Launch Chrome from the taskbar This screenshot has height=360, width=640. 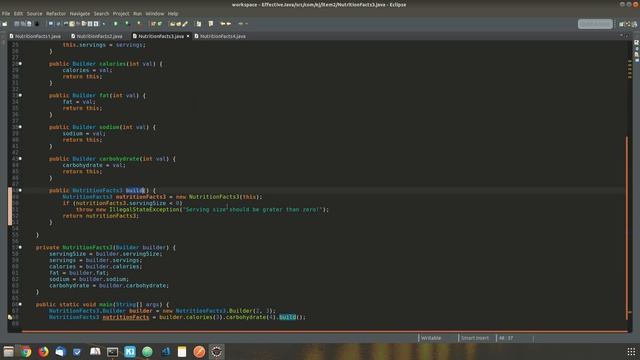click(x=26, y=351)
